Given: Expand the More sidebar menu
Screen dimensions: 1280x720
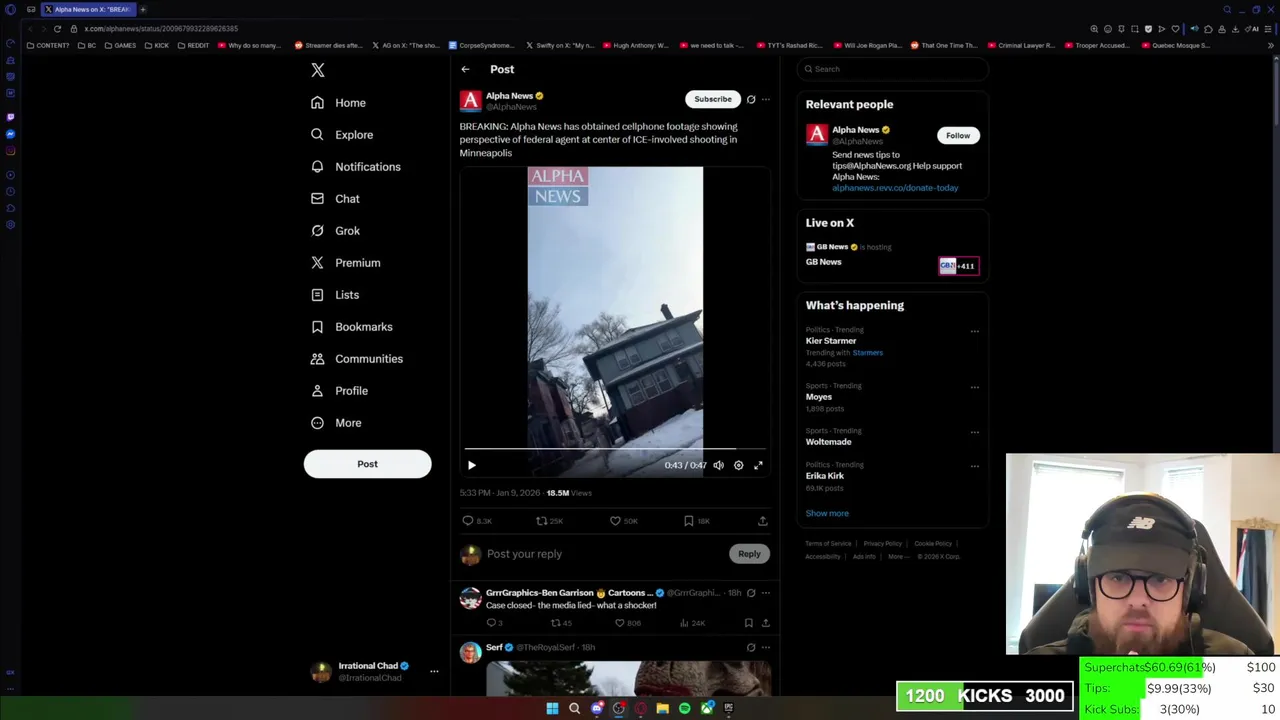Looking at the screenshot, I should tap(336, 423).
